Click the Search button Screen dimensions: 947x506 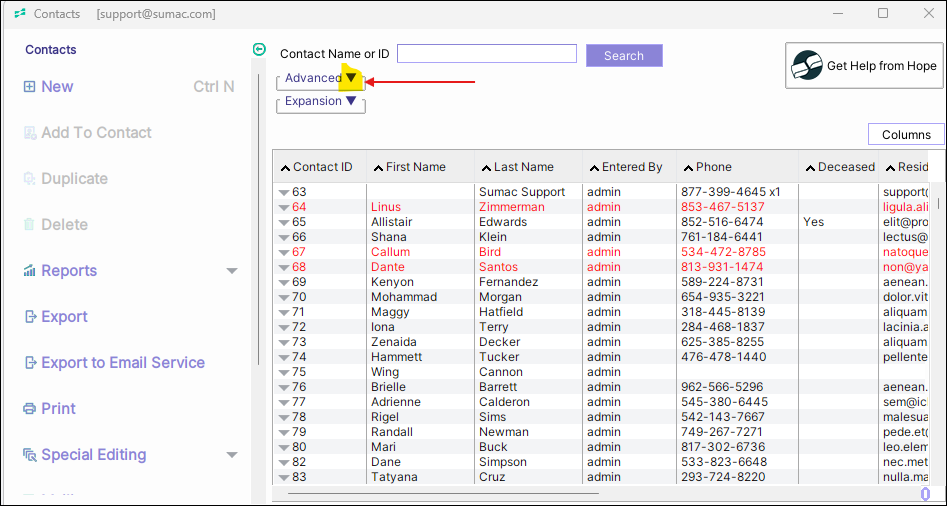coord(624,56)
